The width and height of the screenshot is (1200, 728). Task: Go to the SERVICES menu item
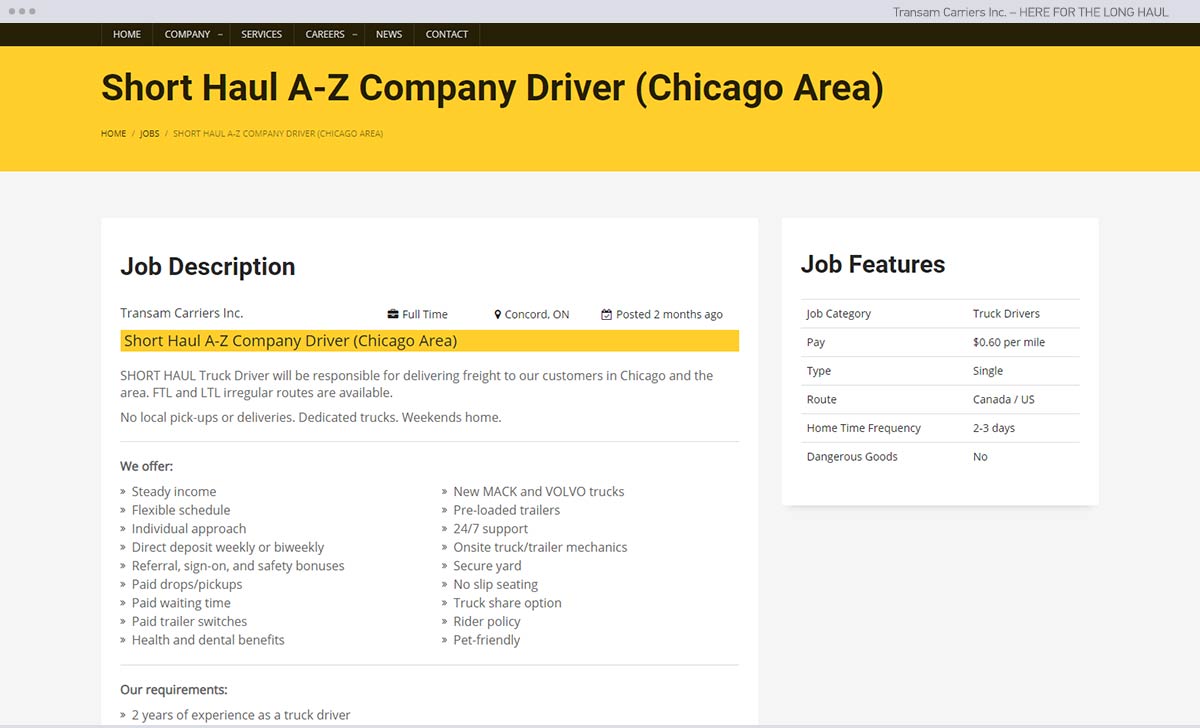[x=261, y=34]
